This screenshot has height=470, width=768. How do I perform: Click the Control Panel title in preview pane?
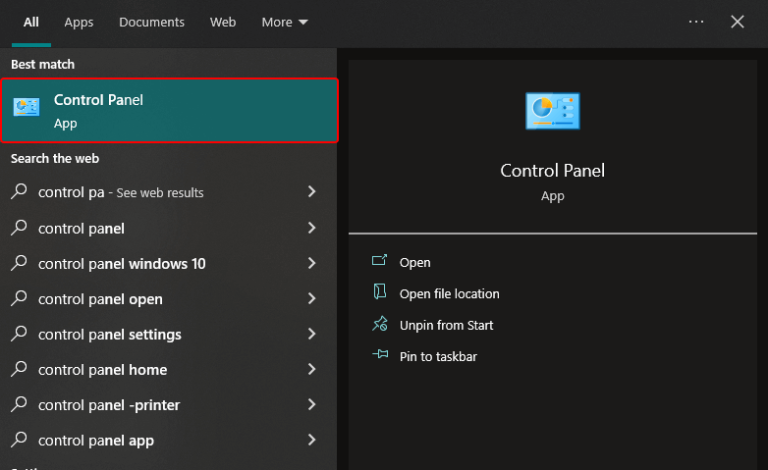tap(552, 170)
